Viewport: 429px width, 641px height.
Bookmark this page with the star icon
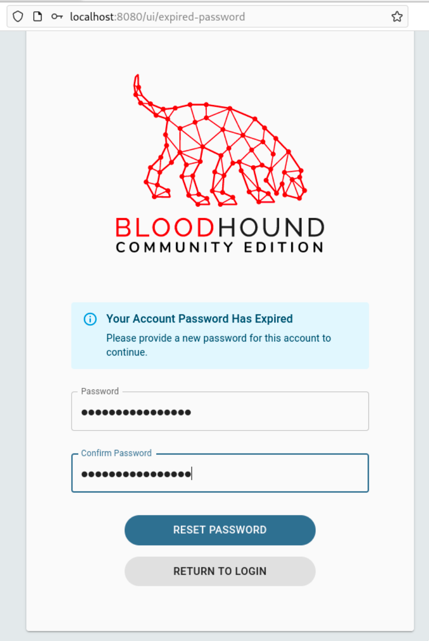397,17
